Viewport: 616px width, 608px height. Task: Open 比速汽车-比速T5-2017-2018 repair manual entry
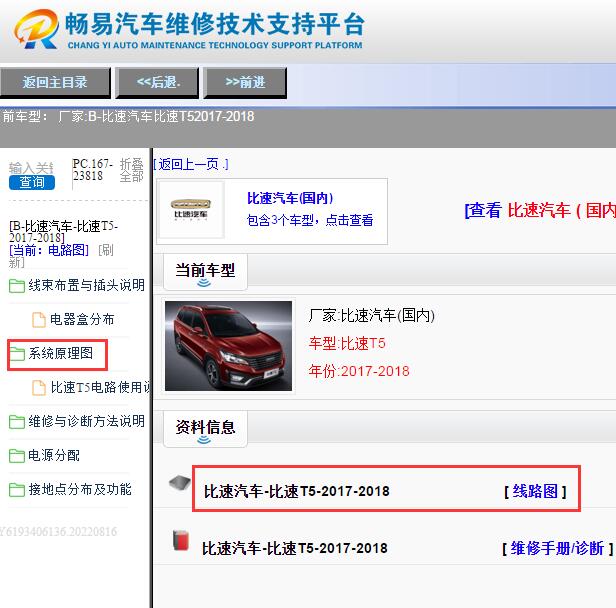(x=295, y=548)
